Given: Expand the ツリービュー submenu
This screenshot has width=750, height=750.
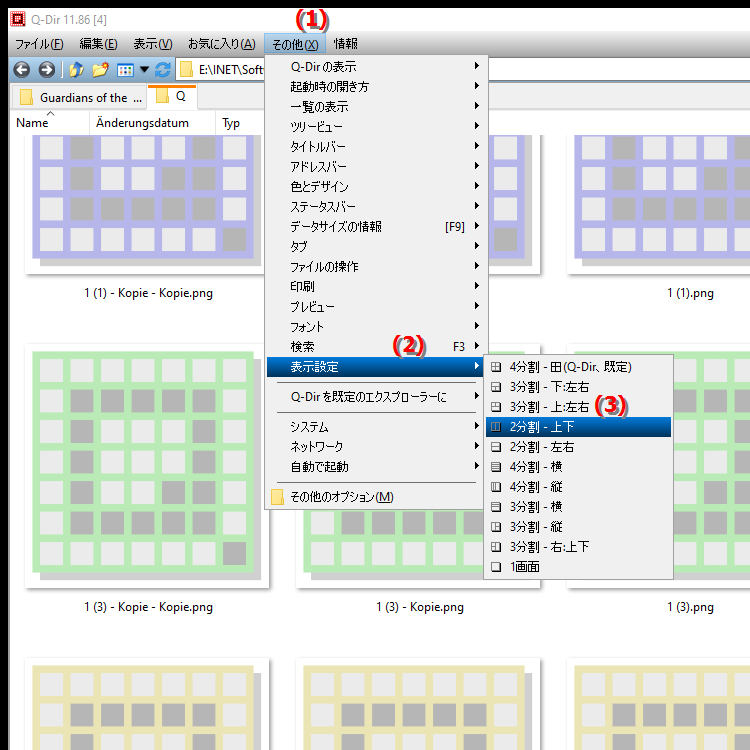Looking at the screenshot, I should pyautogui.click(x=377, y=127).
